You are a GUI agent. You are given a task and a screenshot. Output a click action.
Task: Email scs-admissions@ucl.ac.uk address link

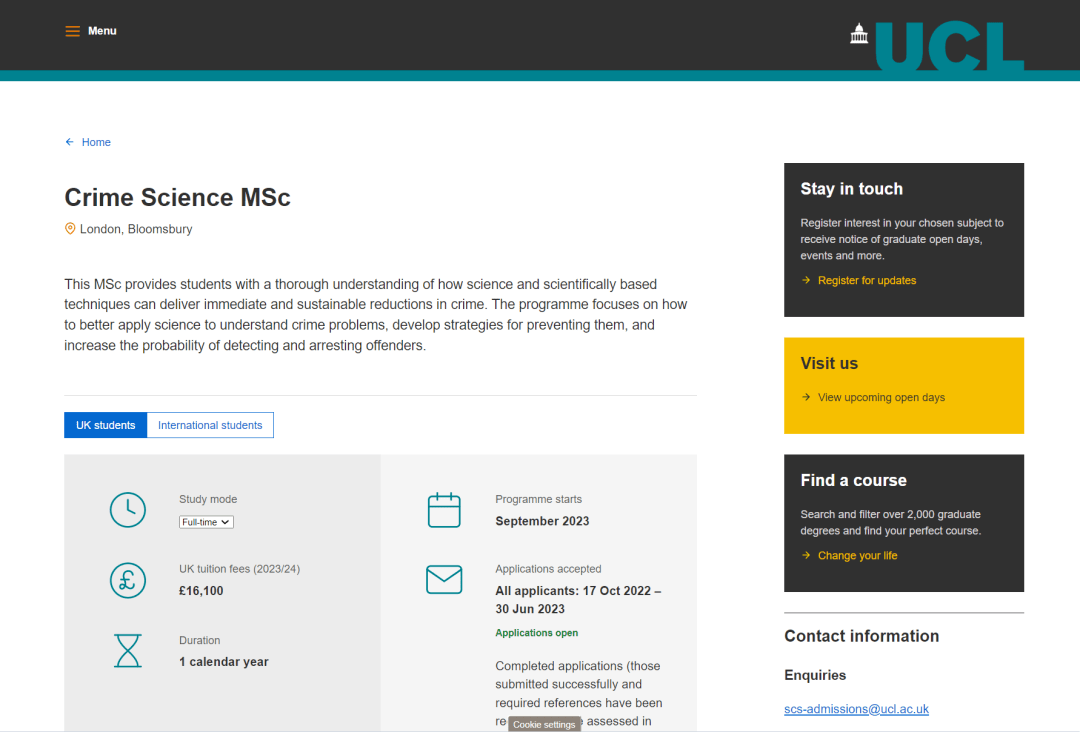coord(856,709)
